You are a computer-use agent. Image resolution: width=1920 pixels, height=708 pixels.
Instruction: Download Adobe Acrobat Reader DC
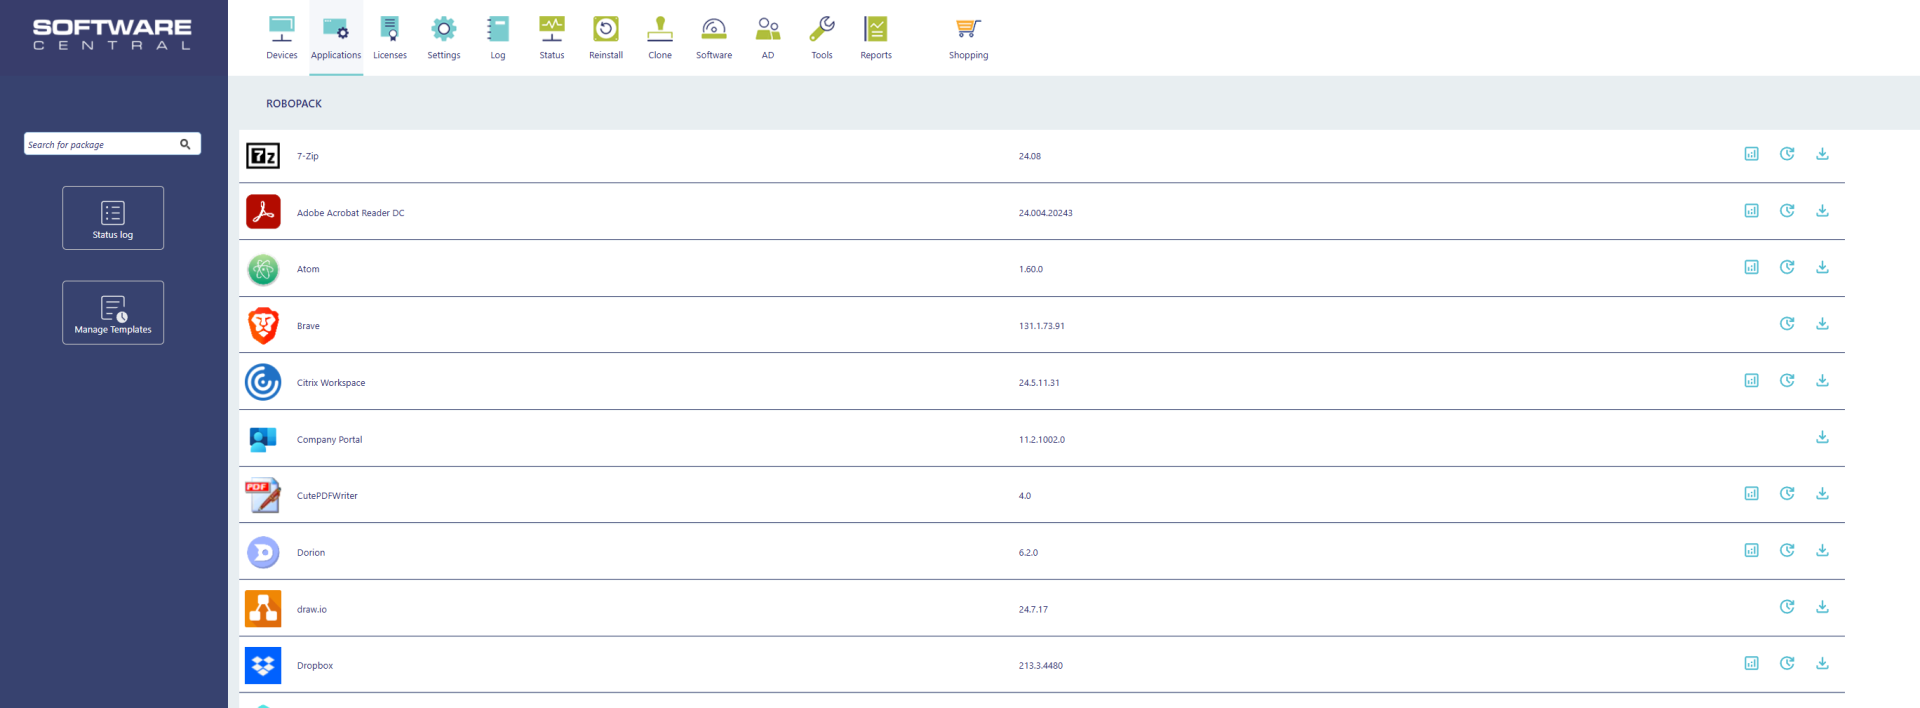(x=1822, y=211)
